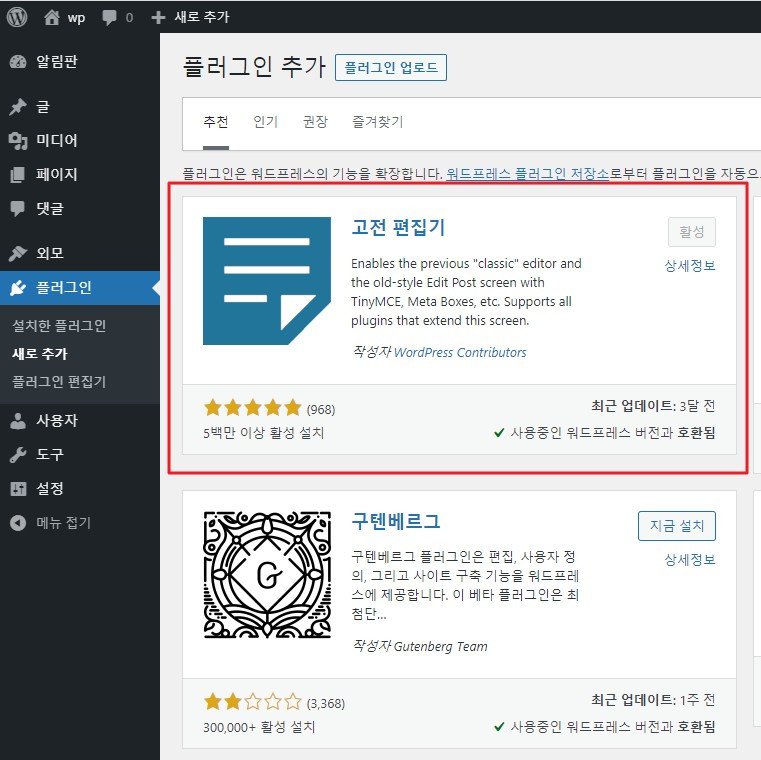Viewport: 761px width, 760px height.
Task: Open the 구텐베르그 title link
Action: [x=396, y=521]
